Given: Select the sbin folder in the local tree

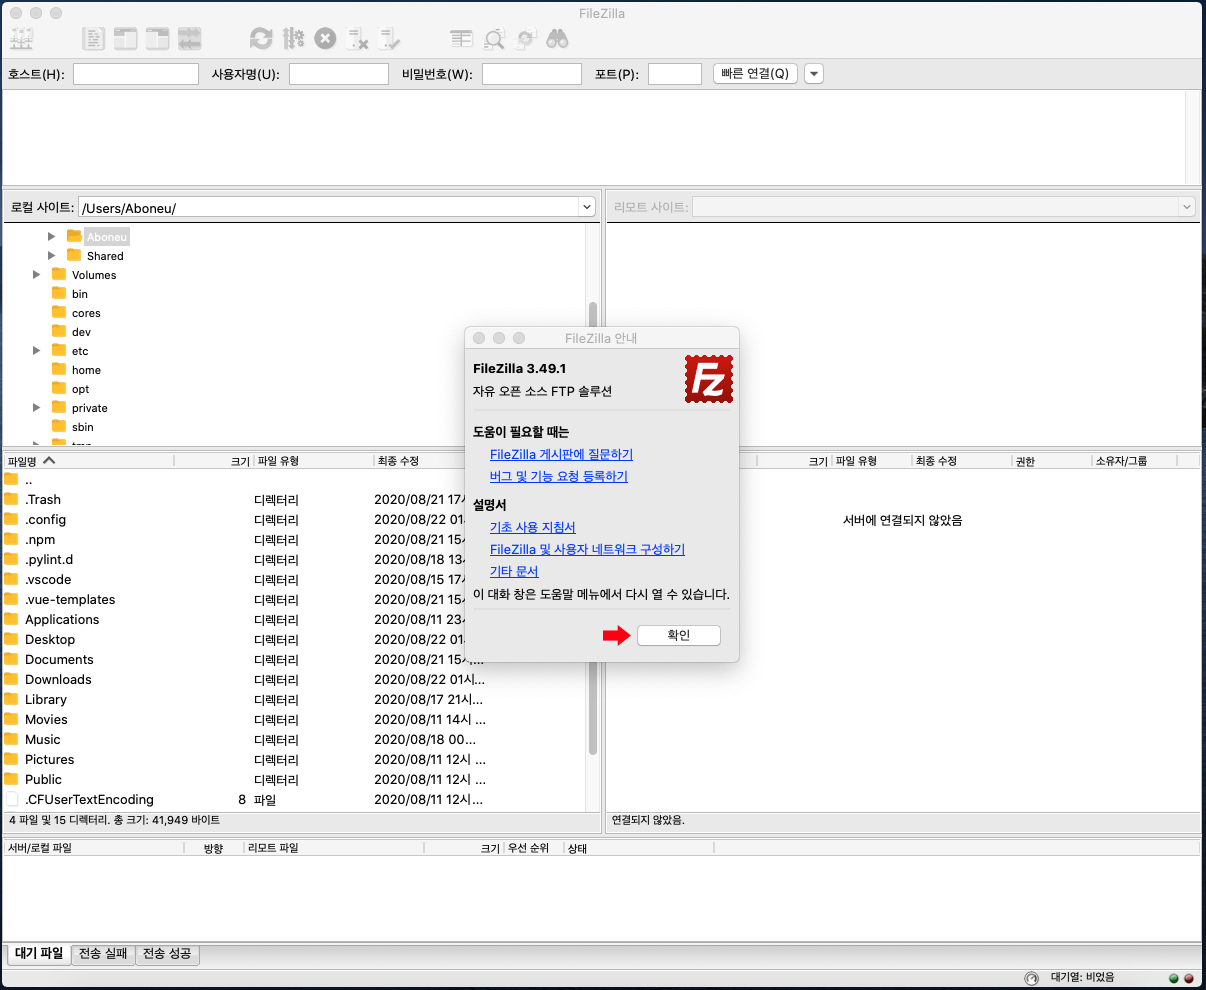Looking at the screenshot, I should [83, 427].
